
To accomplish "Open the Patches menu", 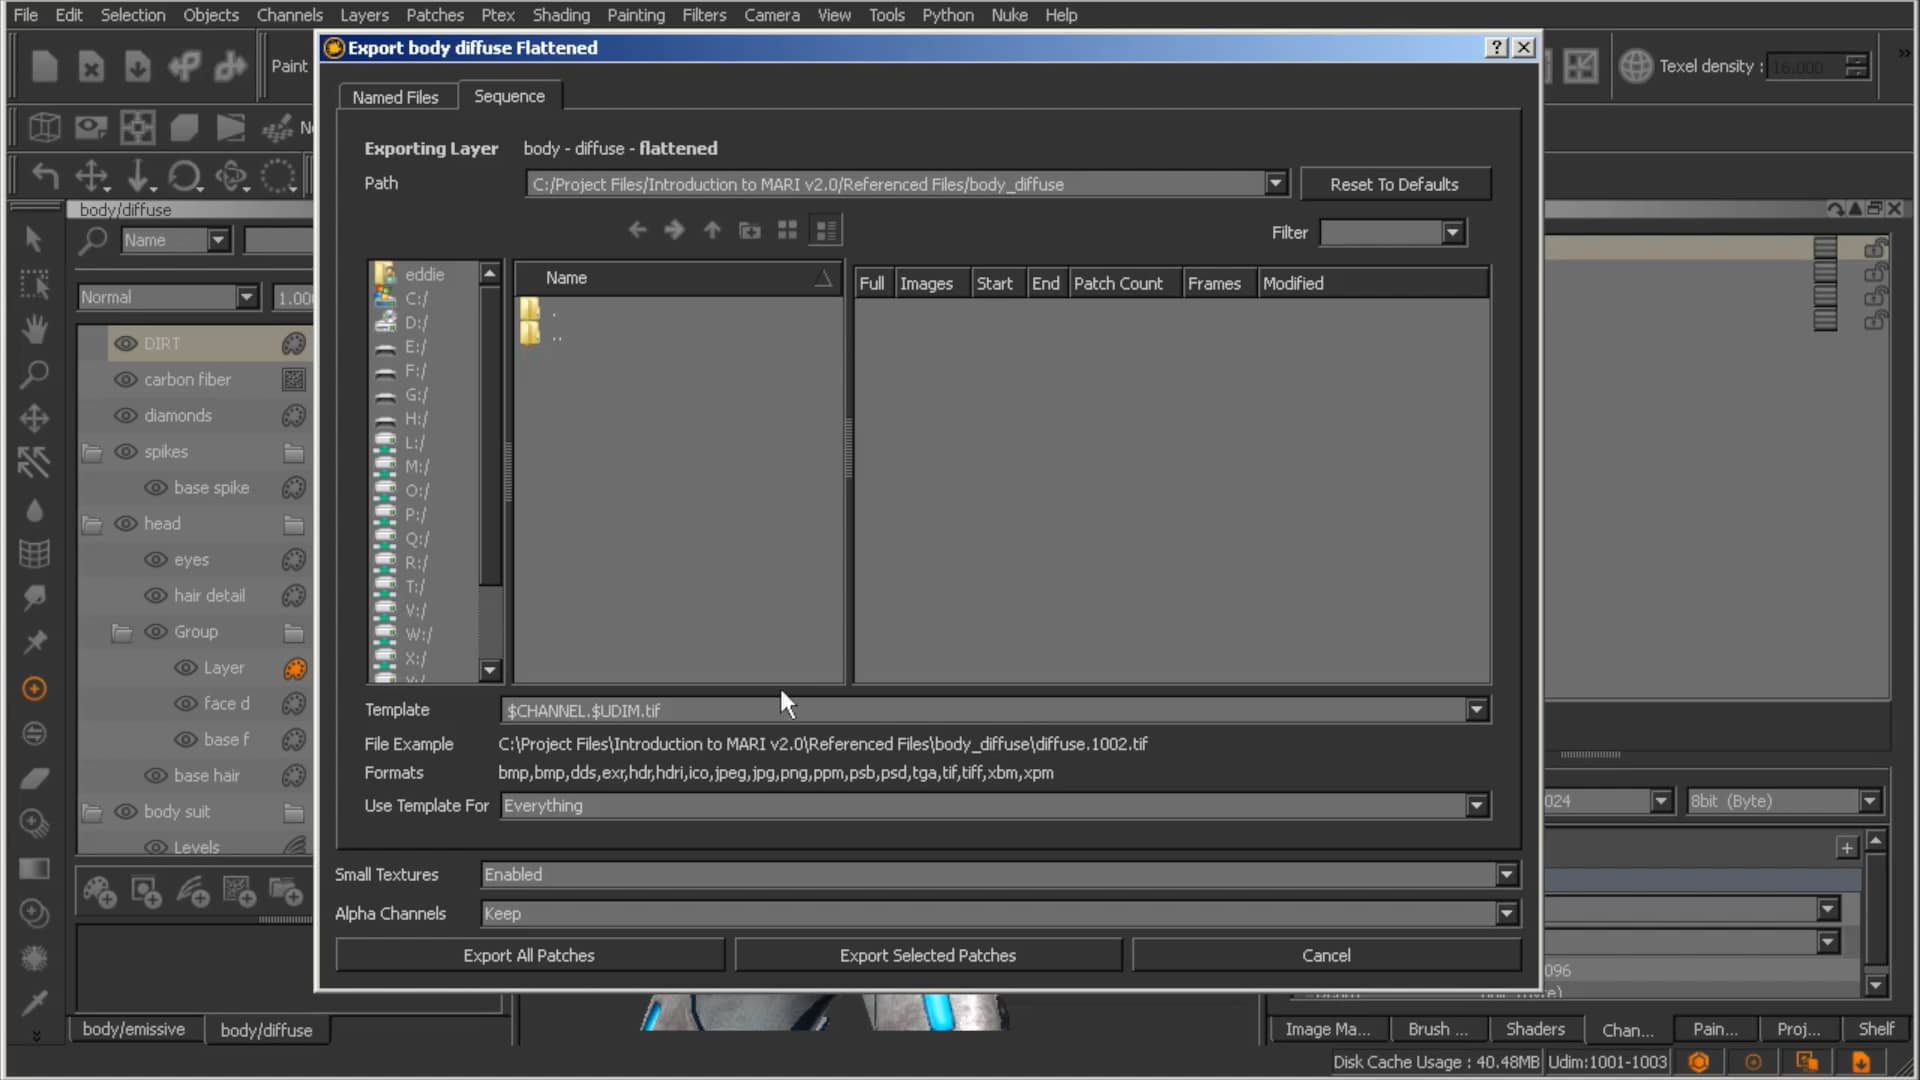I will pos(434,15).
